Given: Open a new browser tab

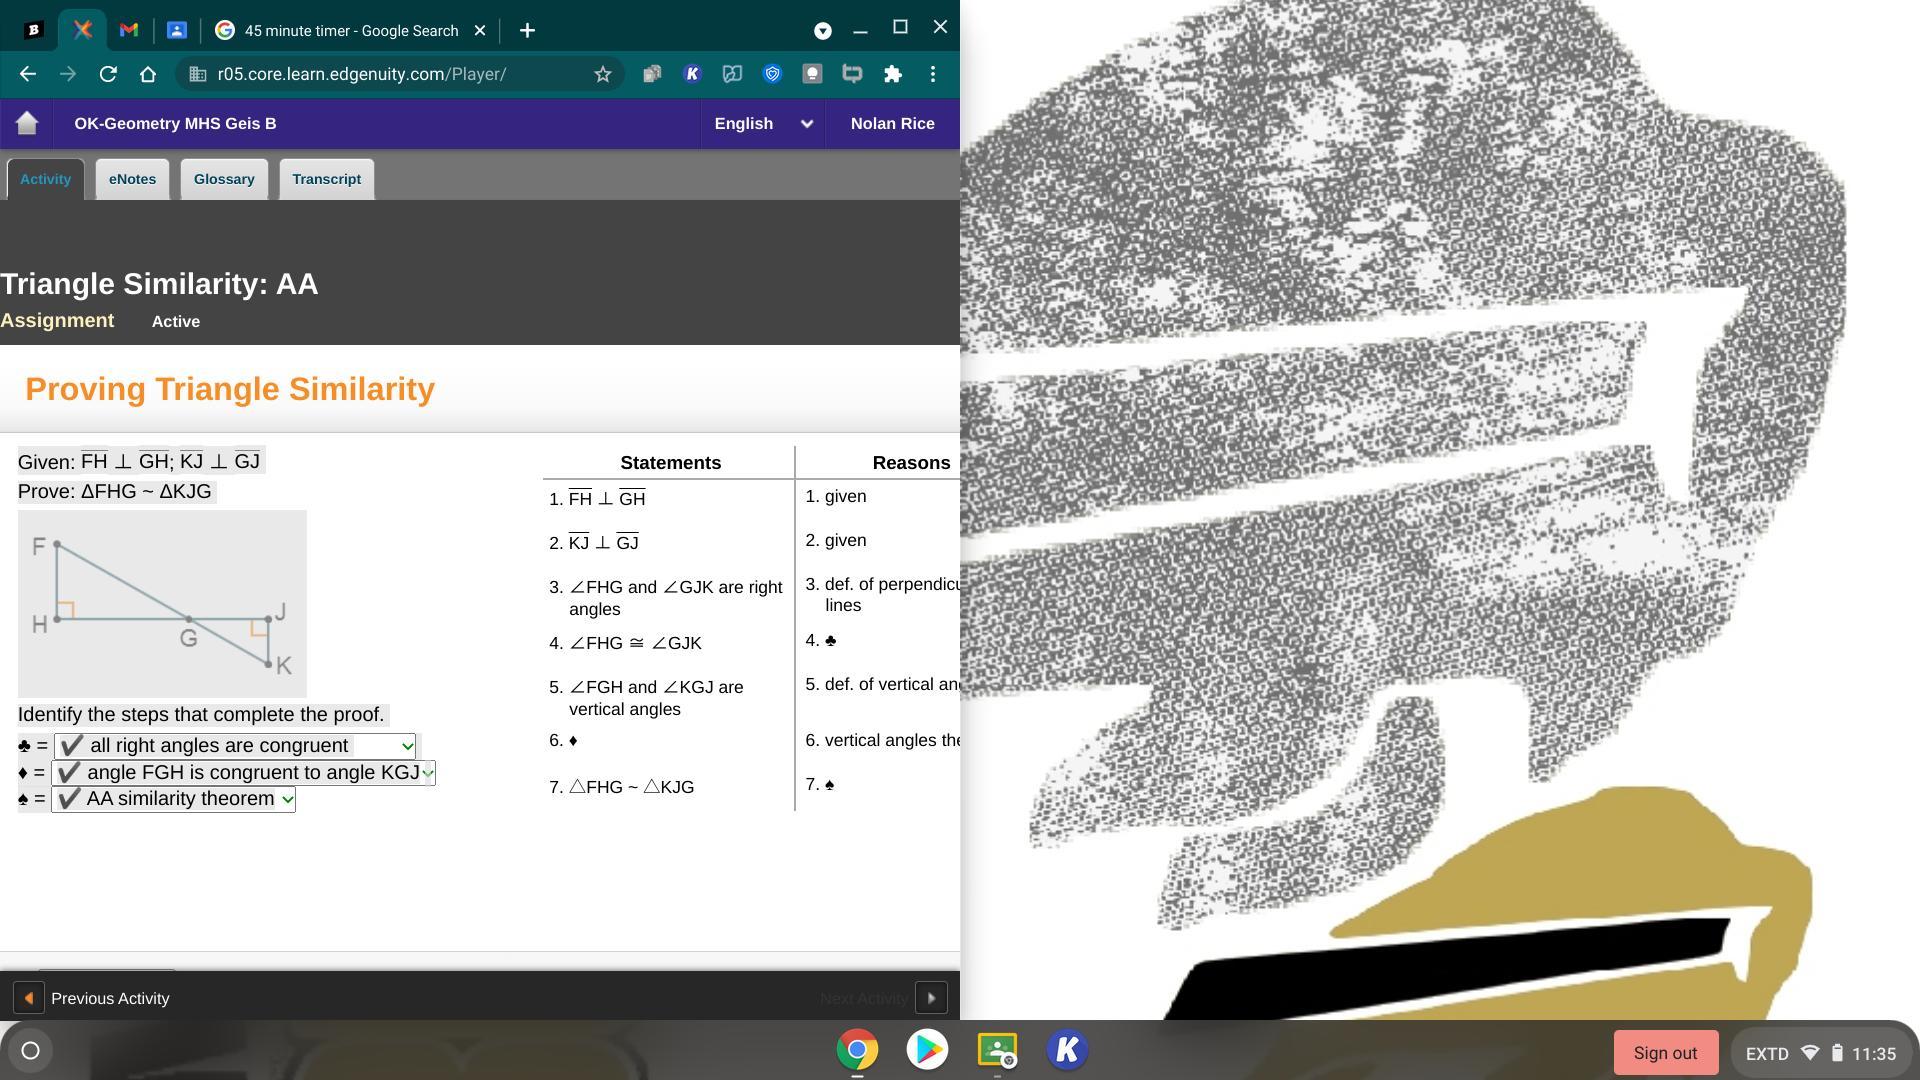Looking at the screenshot, I should pyautogui.click(x=527, y=31).
